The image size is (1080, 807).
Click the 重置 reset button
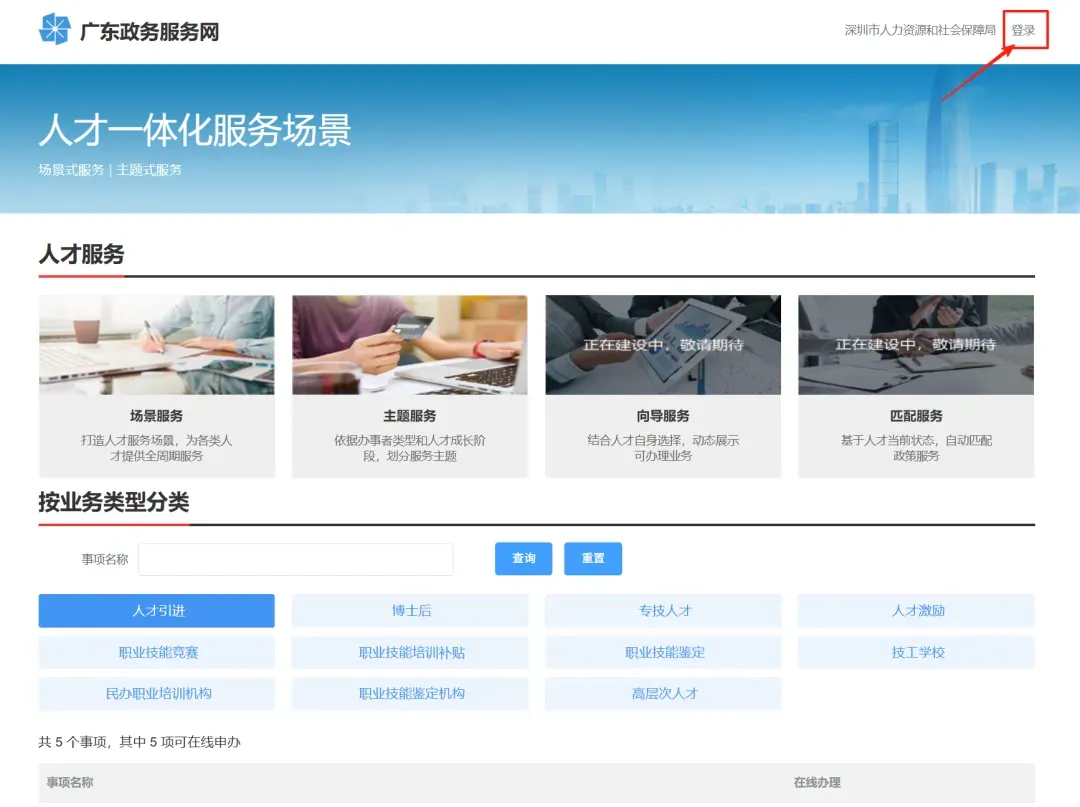coord(593,558)
